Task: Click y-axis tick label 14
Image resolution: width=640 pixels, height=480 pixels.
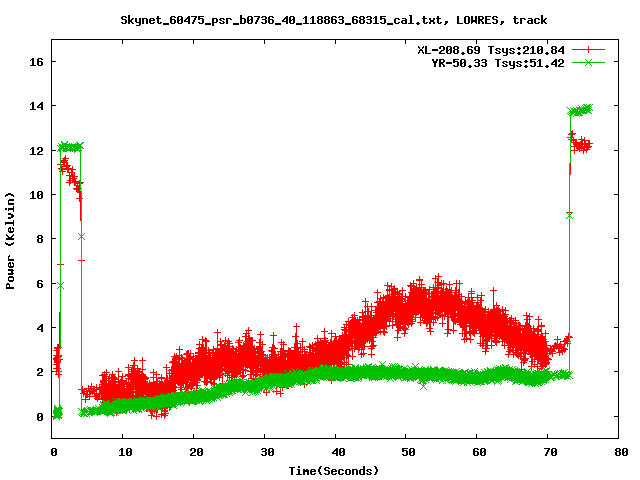Action: (36, 106)
